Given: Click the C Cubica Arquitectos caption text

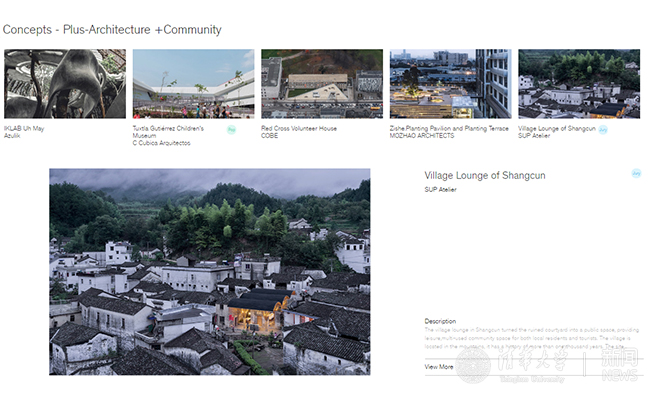Looking at the screenshot, I should (x=162, y=142).
